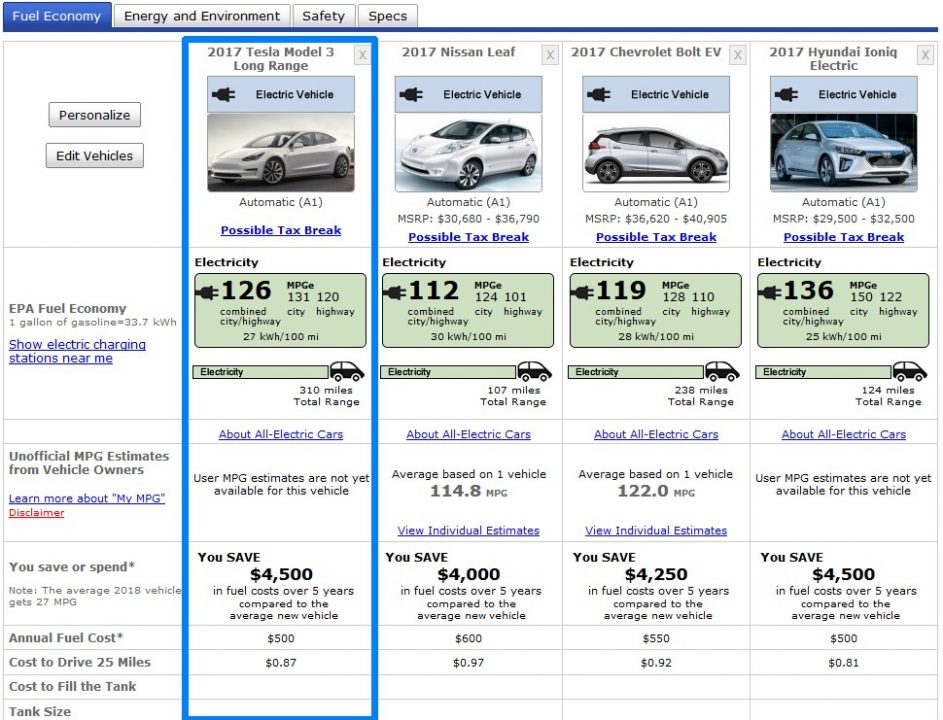Open About All-Electric Cars under Chevrolet Bolt
This screenshot has width=943, height=720.
(656, 434)
